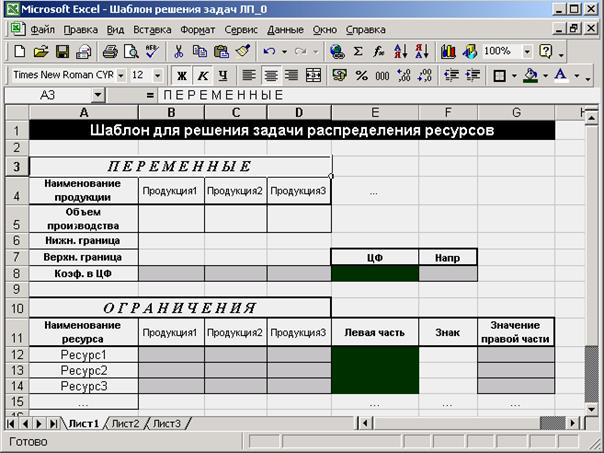Open a file with the Open folder icon

click(41, 51)
